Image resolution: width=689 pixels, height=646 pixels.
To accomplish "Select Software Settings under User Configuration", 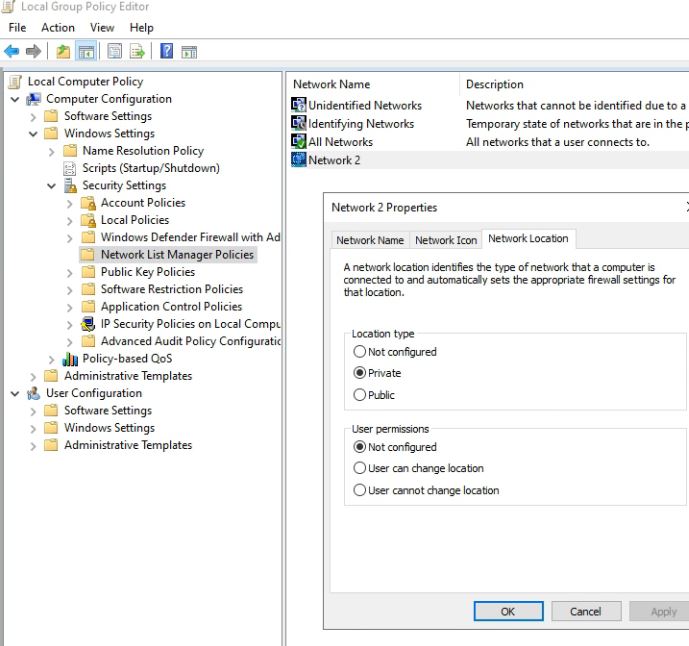I will [108, 410].
